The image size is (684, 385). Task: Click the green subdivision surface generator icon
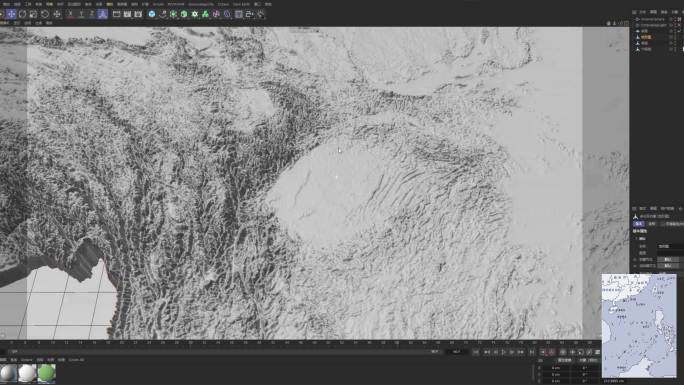click(x=173, y=14)
